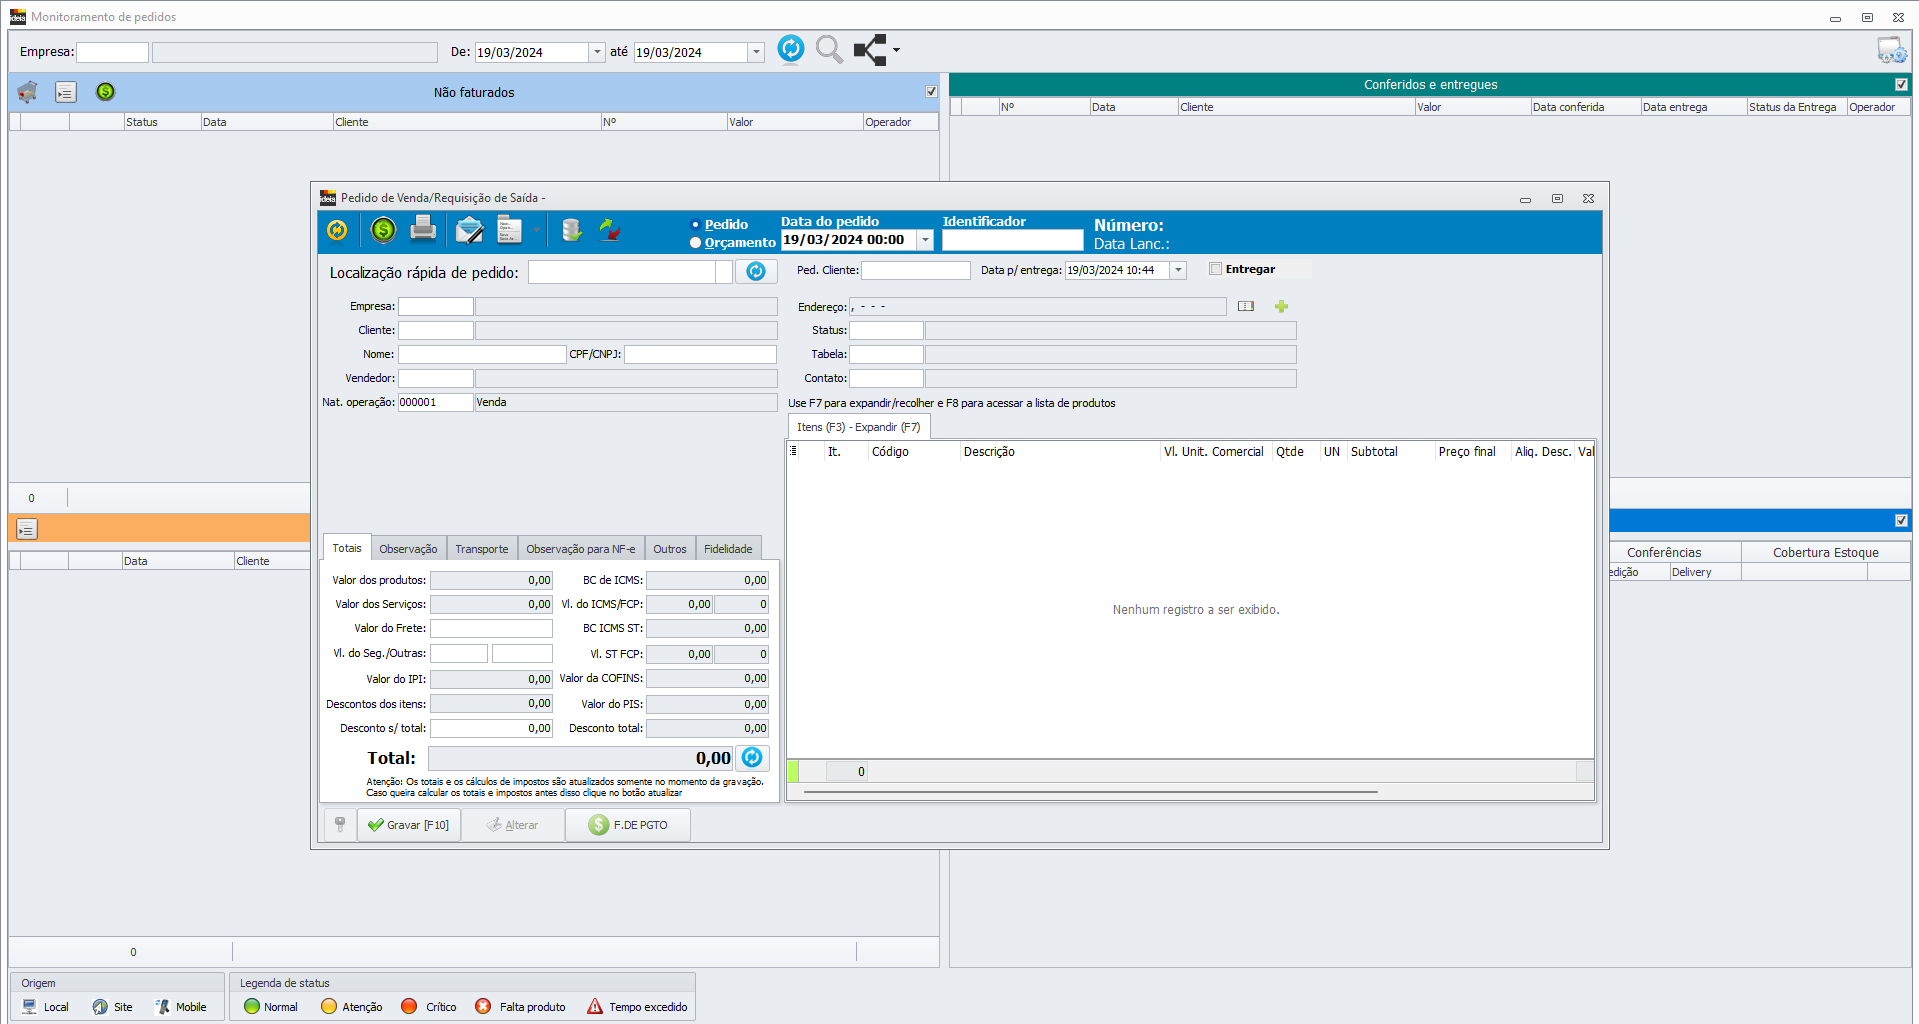
Task: Click the Localização rápida de pedido field
Action: (x=622, y=272)
